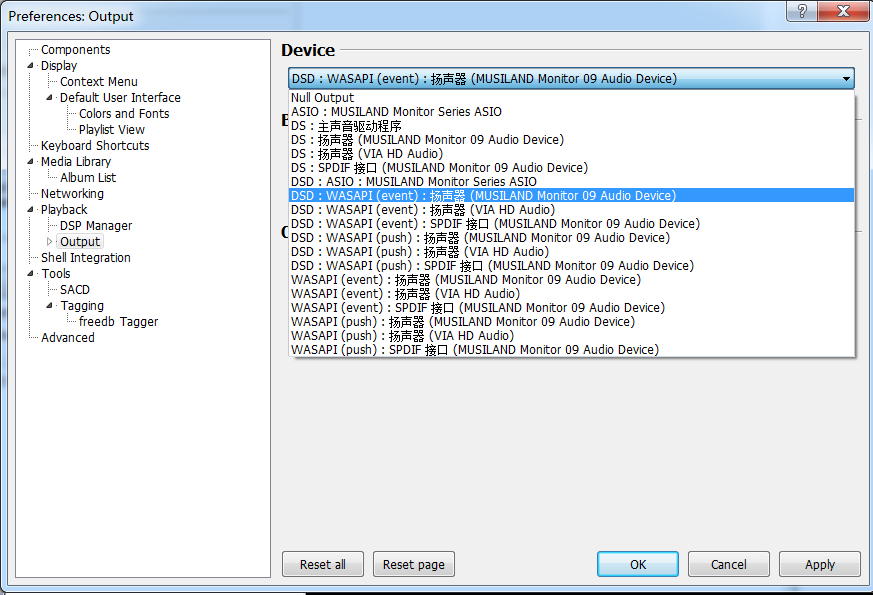The height and width of the screenshot is (595, 873).
Task: Collapse the Tagging tree node
Action: (x=50, y=306)
